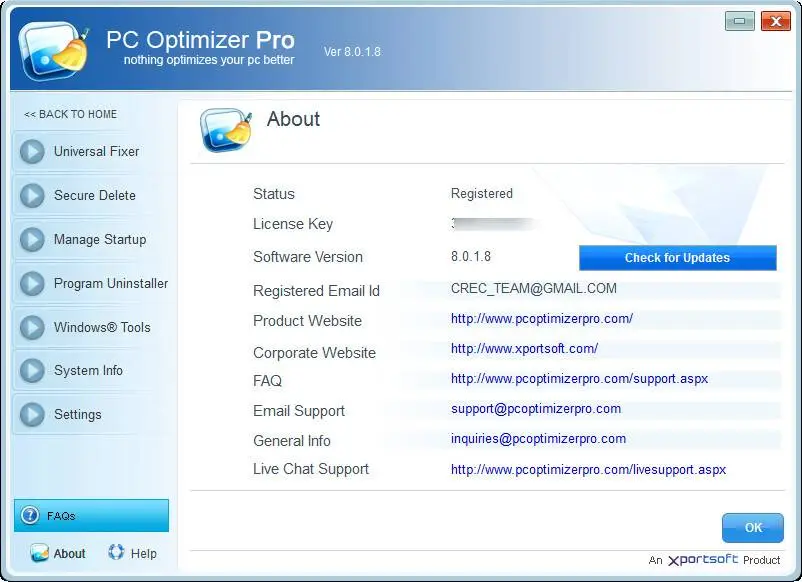Click the About page broom logo
The image size is (802, 582).
(226, 130)
